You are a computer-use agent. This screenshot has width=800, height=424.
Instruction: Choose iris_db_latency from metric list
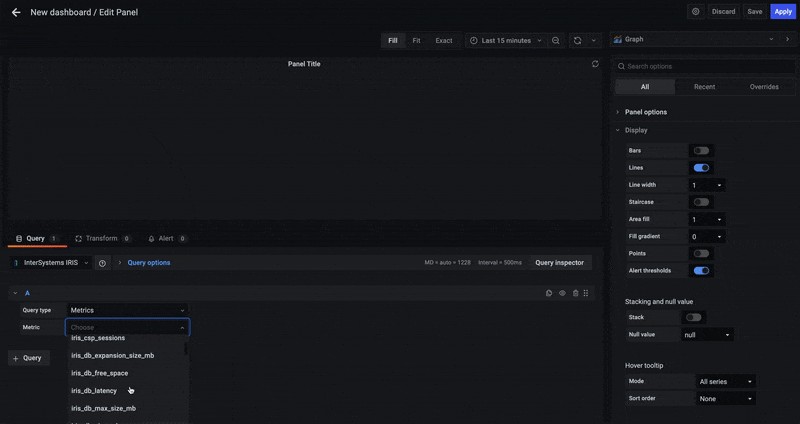(x=94, y=391)
